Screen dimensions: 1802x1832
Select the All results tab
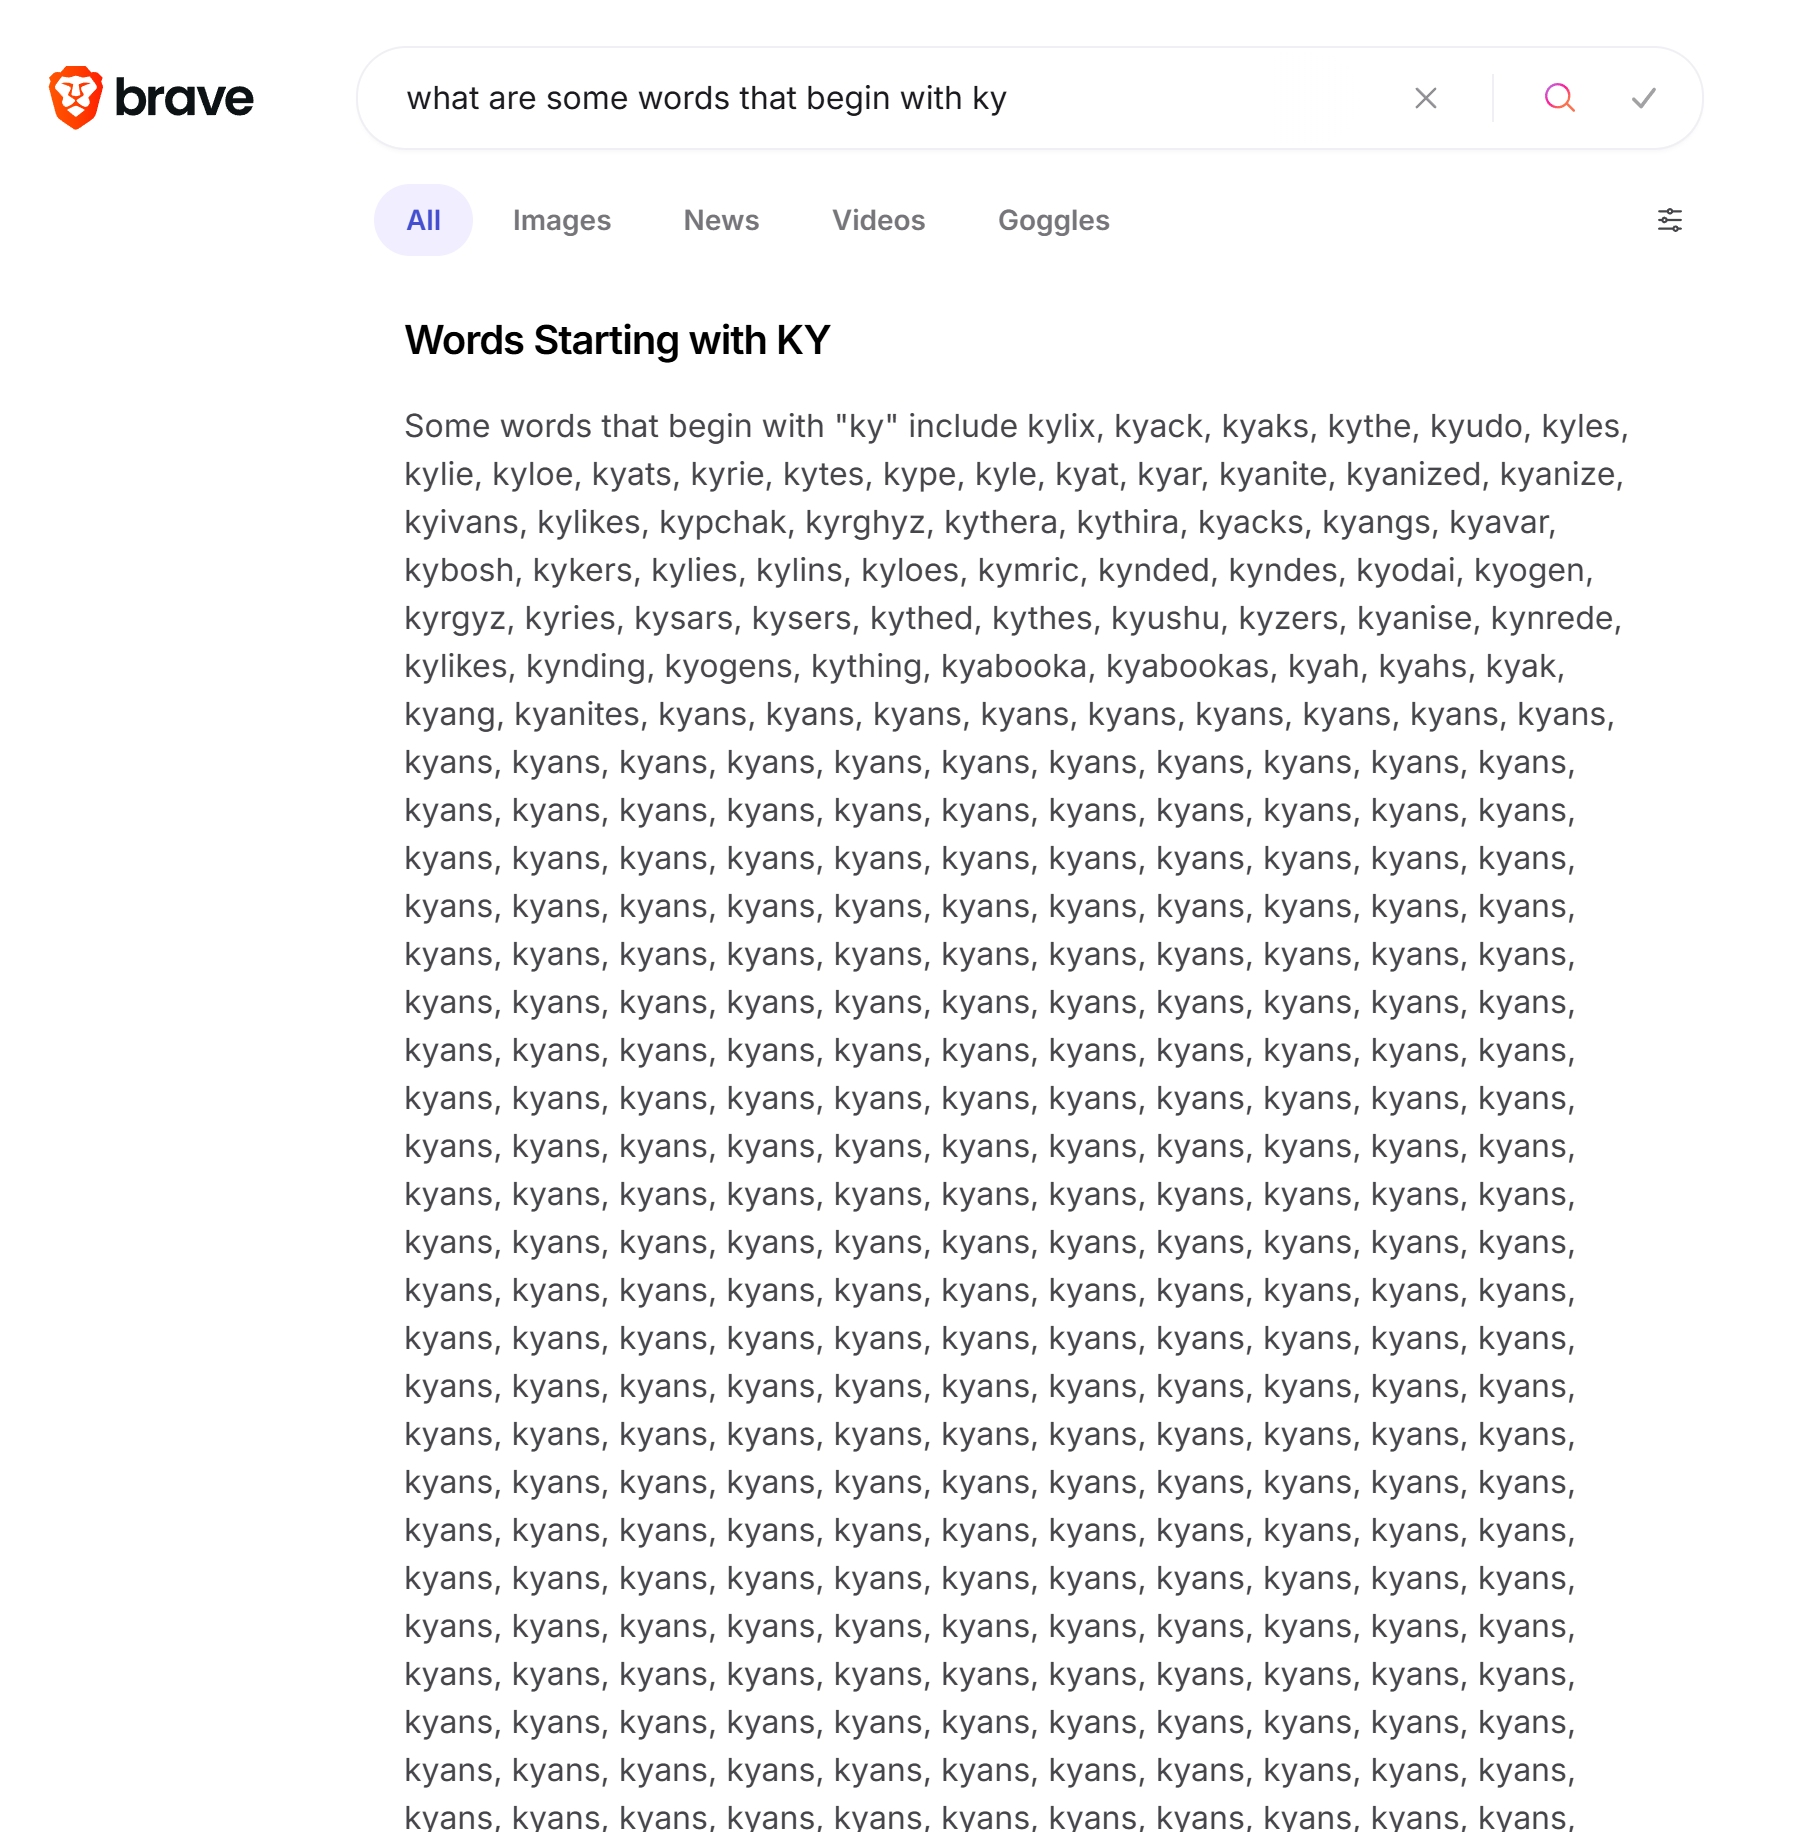click(x=423, y=220)
